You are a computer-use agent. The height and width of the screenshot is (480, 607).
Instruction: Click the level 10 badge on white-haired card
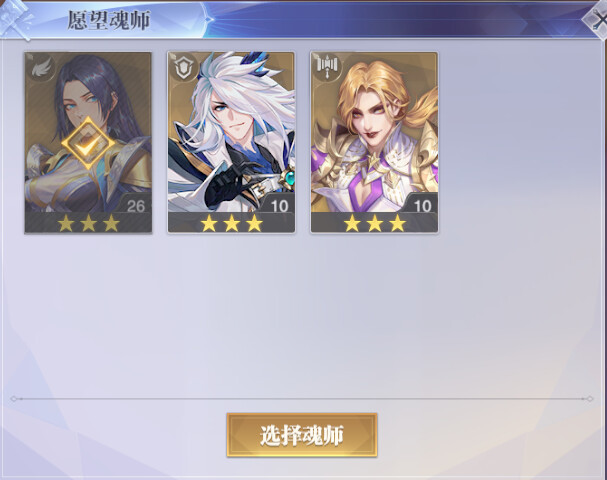coord(279,206)
